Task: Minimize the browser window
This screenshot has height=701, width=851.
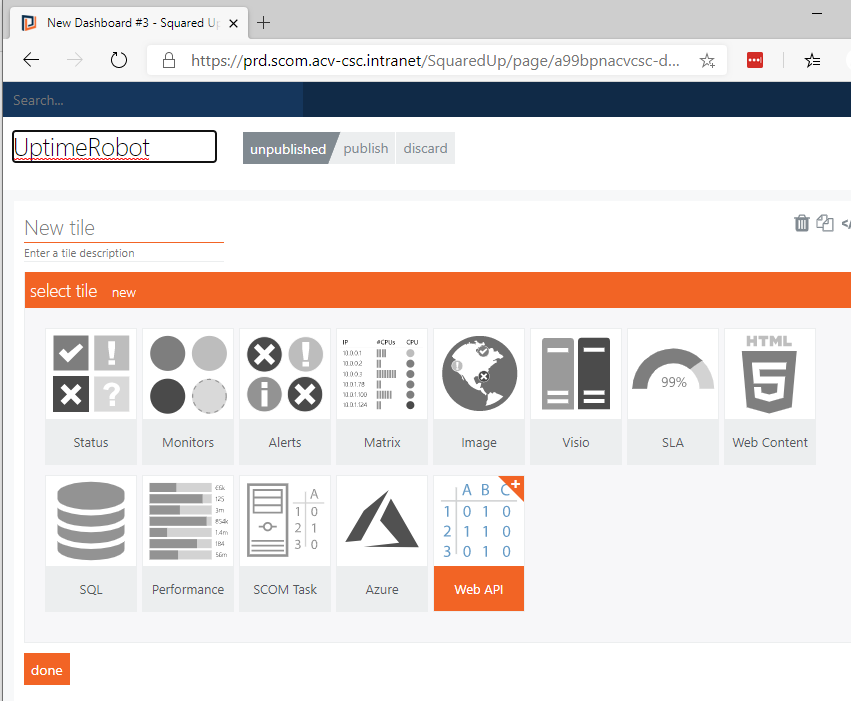Action: tap(817, 13)
